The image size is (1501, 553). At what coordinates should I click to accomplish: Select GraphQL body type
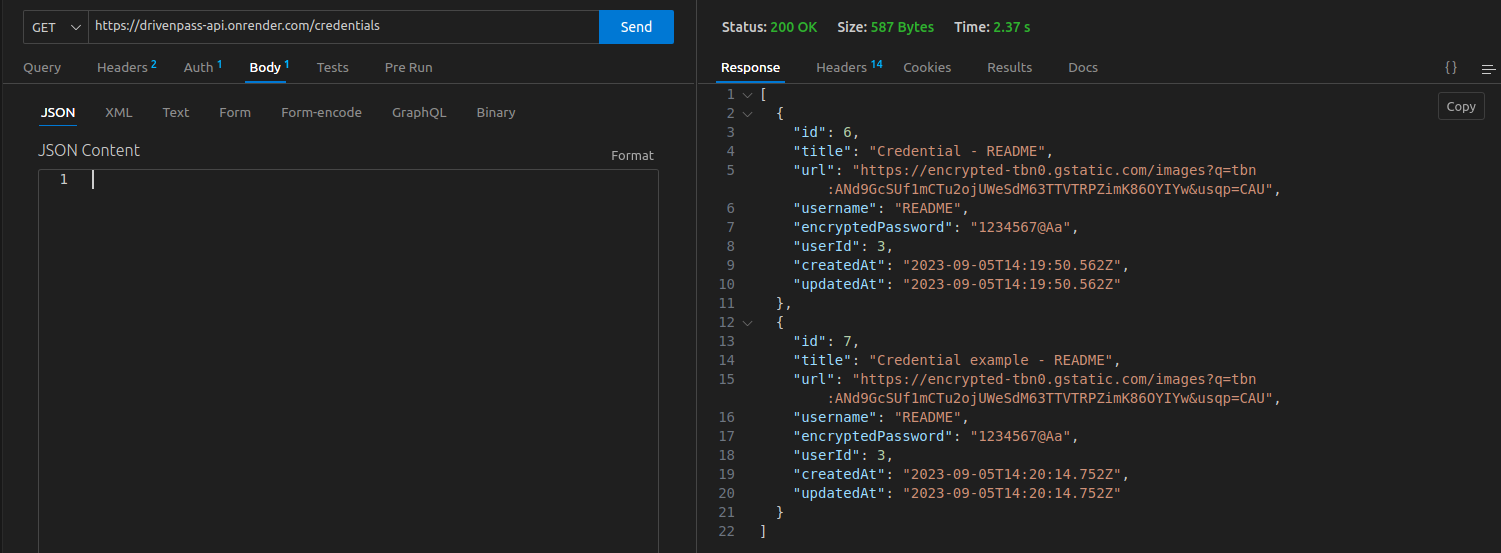419,112
